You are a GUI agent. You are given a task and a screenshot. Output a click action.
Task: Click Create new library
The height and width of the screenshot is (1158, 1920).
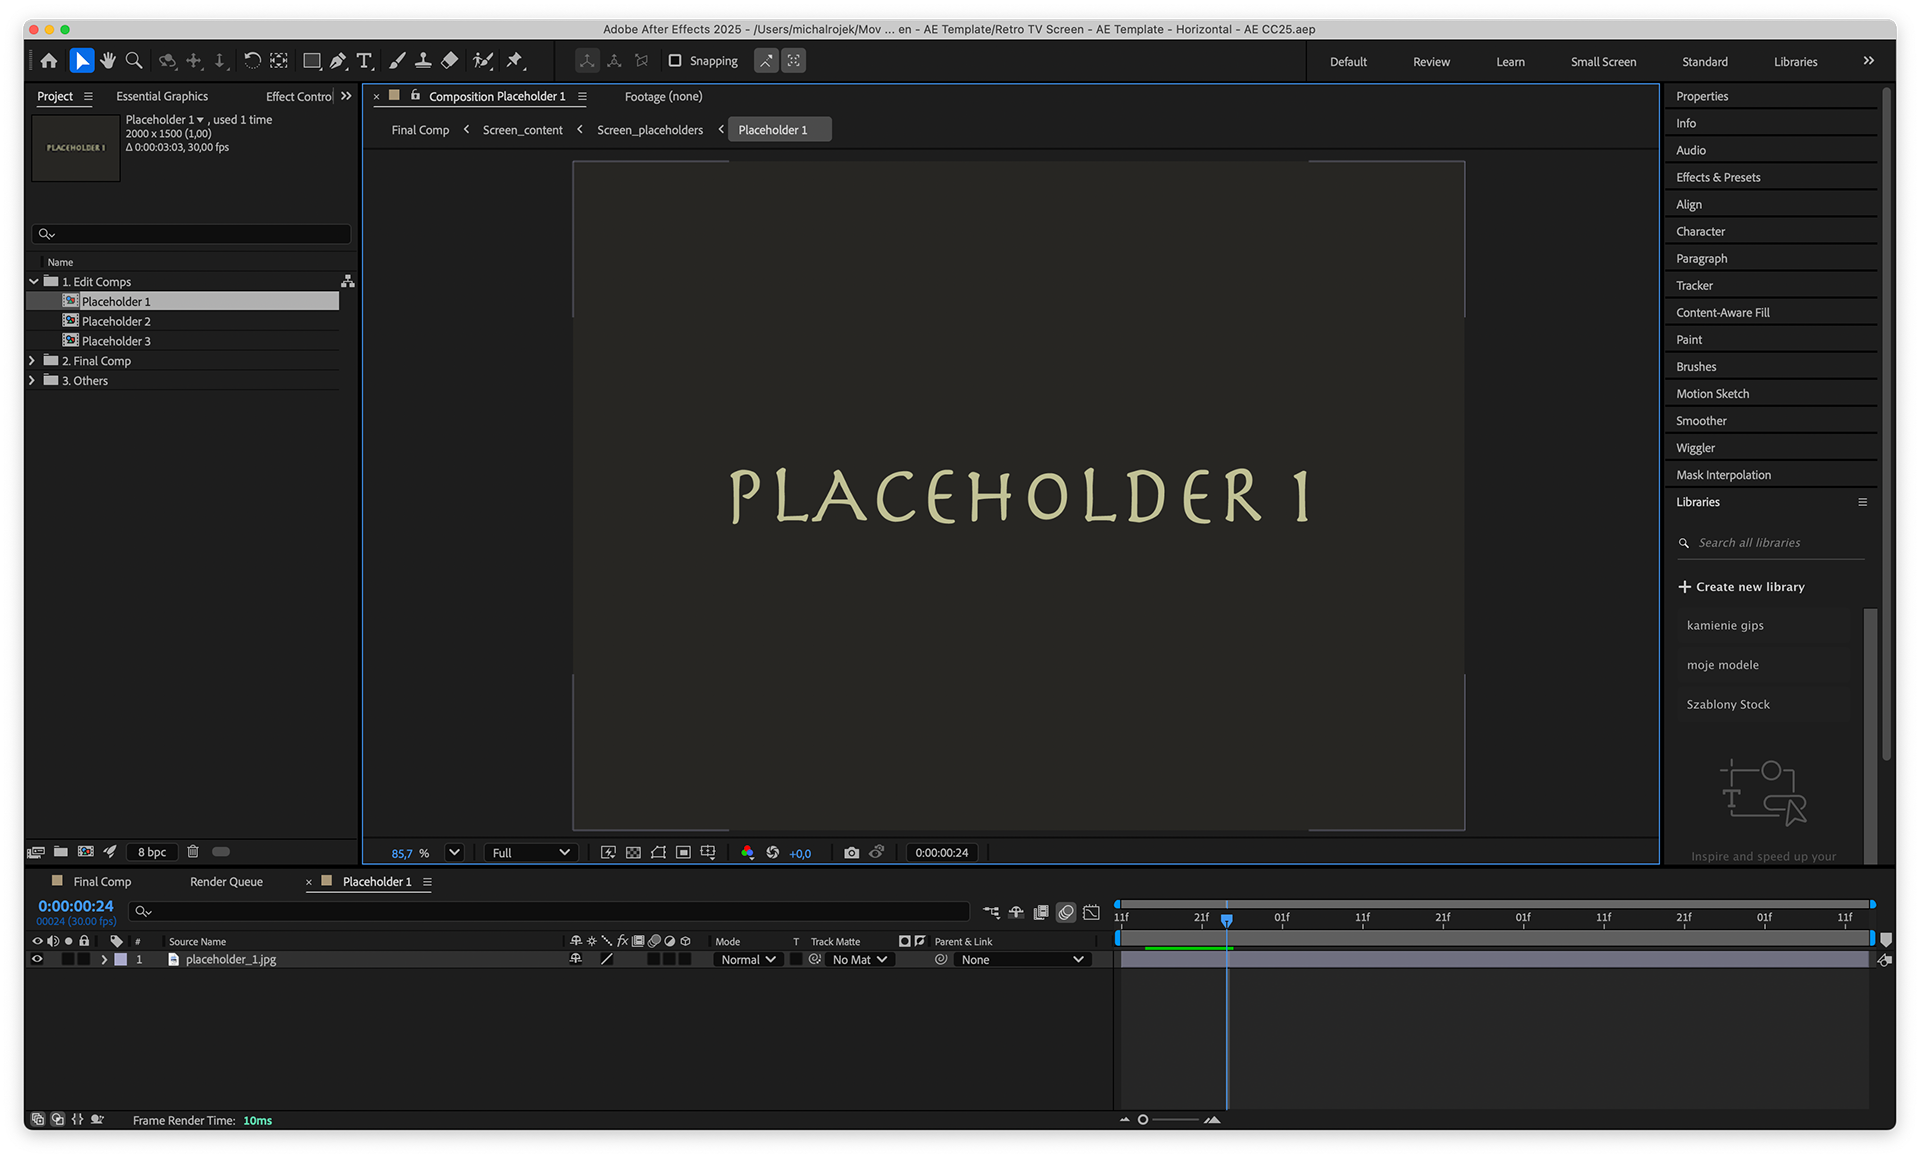coord(1741,587)
